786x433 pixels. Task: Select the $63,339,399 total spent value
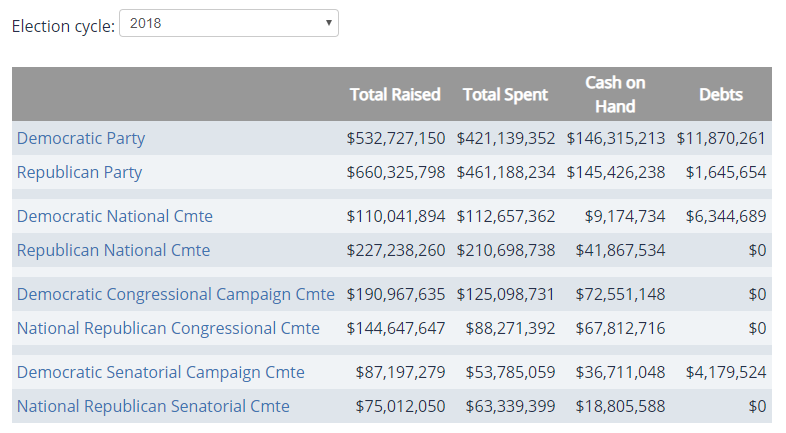(x=510, y=406)
